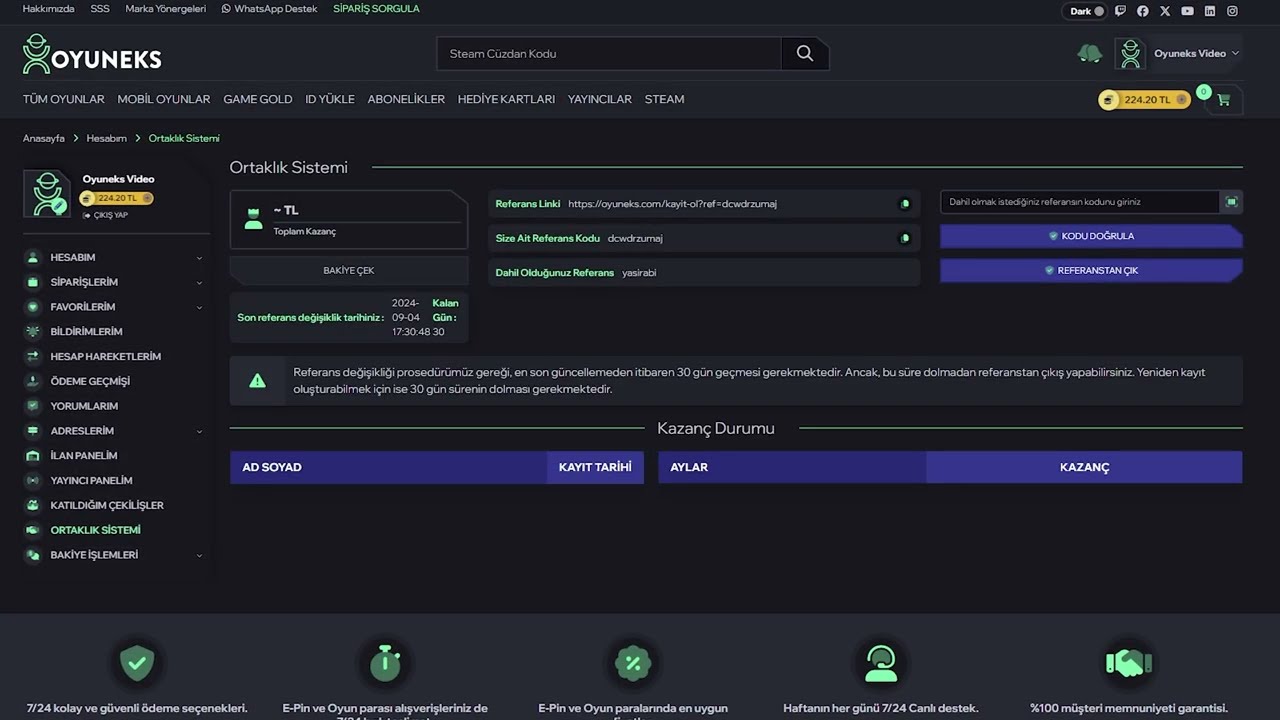Viewport: 1280px width, 720px height.
Task: Open the SSS link
Action: tap(100, 9)
